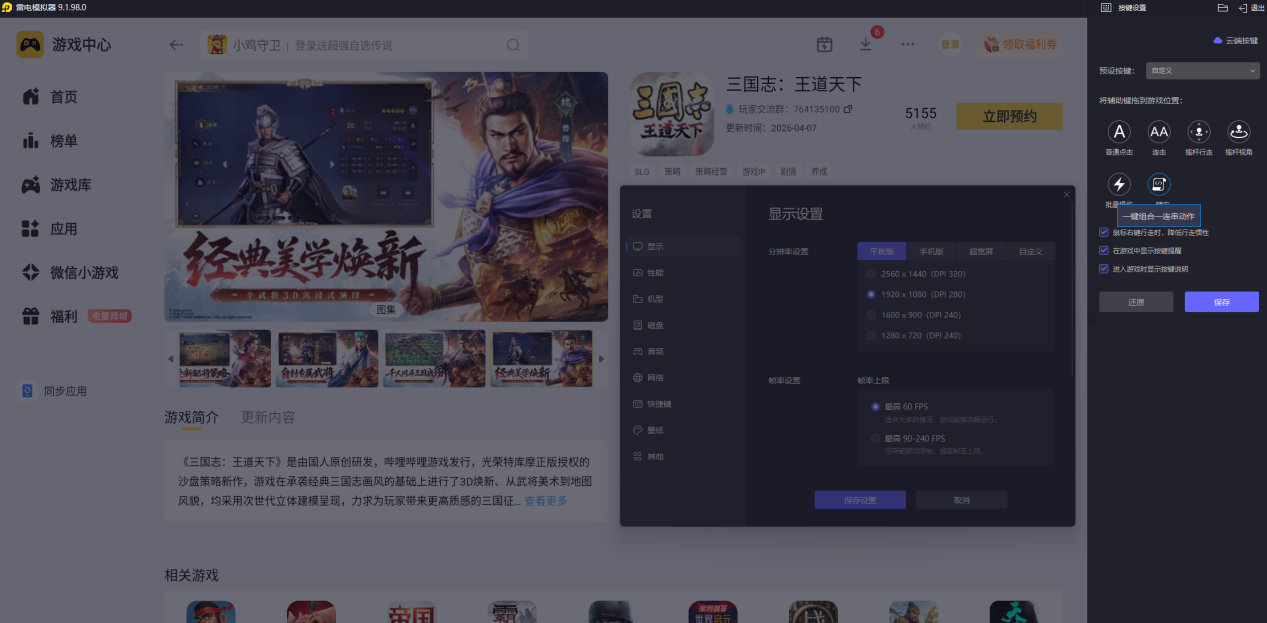Open the folder icon in key settings header
The height and width of the screenshot is (623, 1267).
(1222, 7)
